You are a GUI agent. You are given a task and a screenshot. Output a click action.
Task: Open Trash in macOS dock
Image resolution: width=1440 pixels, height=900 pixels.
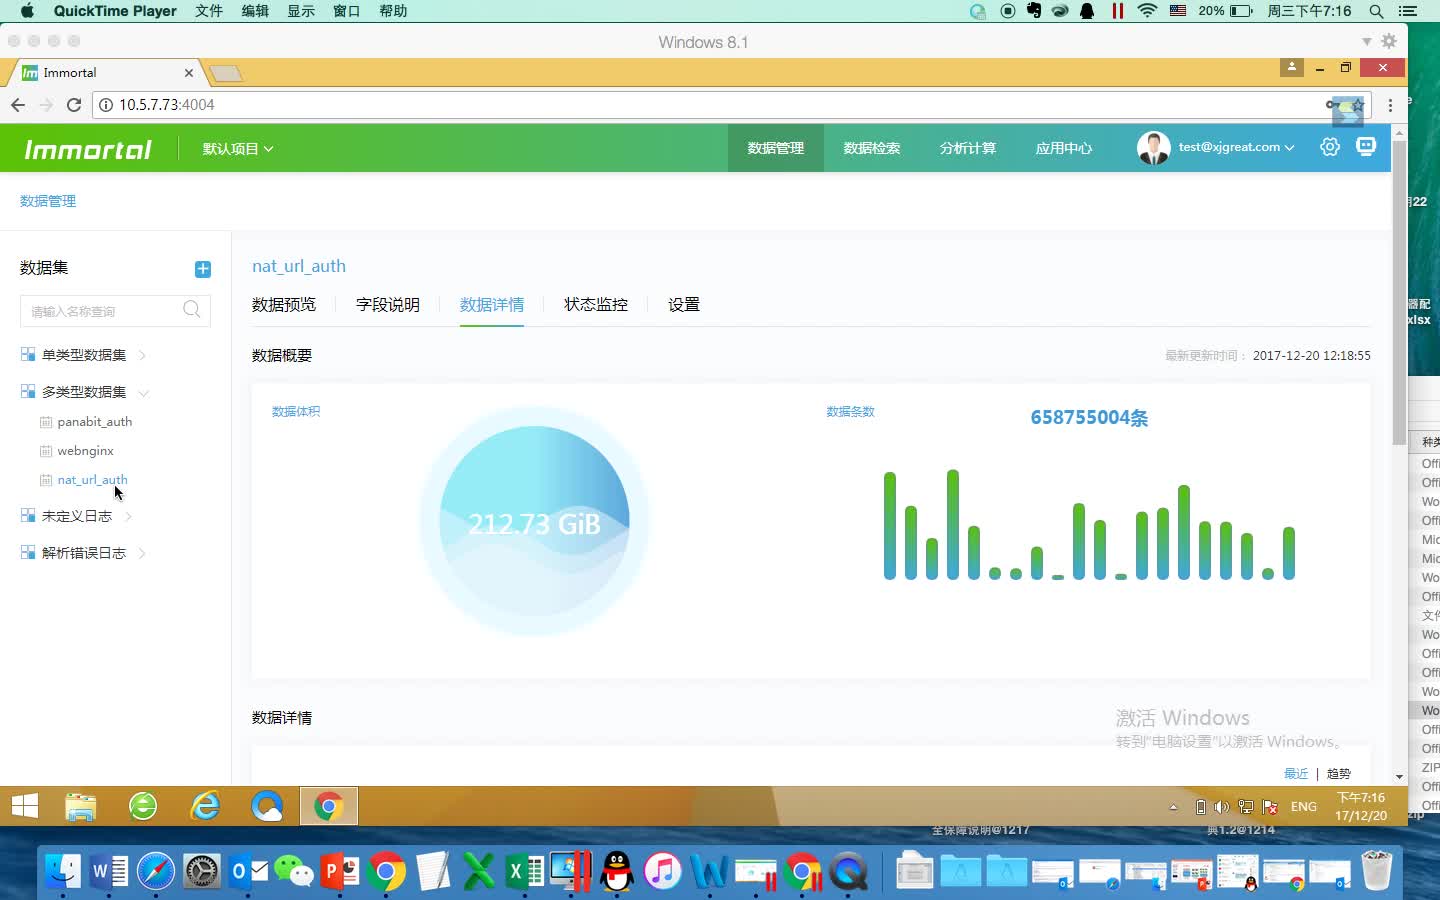1377,871
